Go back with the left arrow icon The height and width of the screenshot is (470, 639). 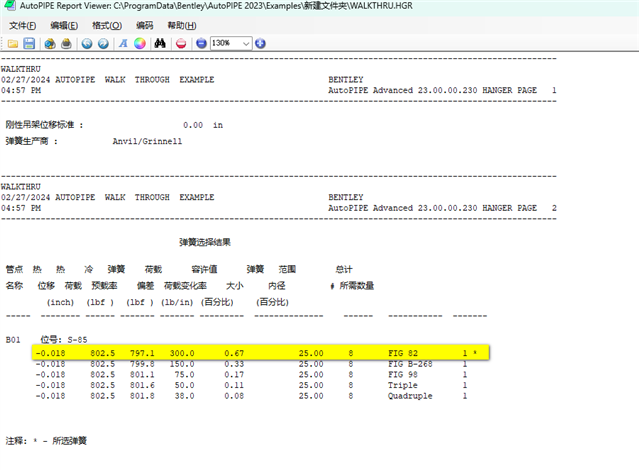coord(86,44)
